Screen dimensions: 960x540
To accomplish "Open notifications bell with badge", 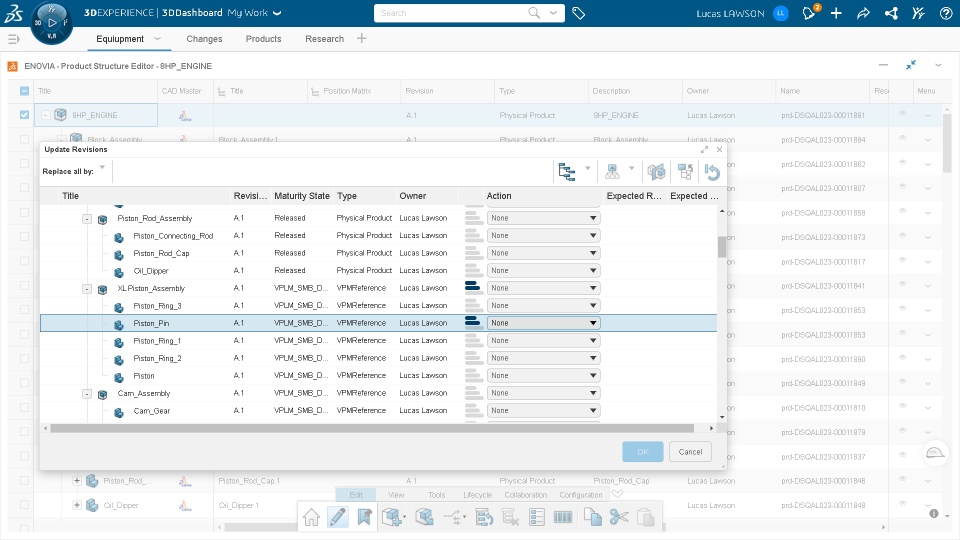I will 809,13.
